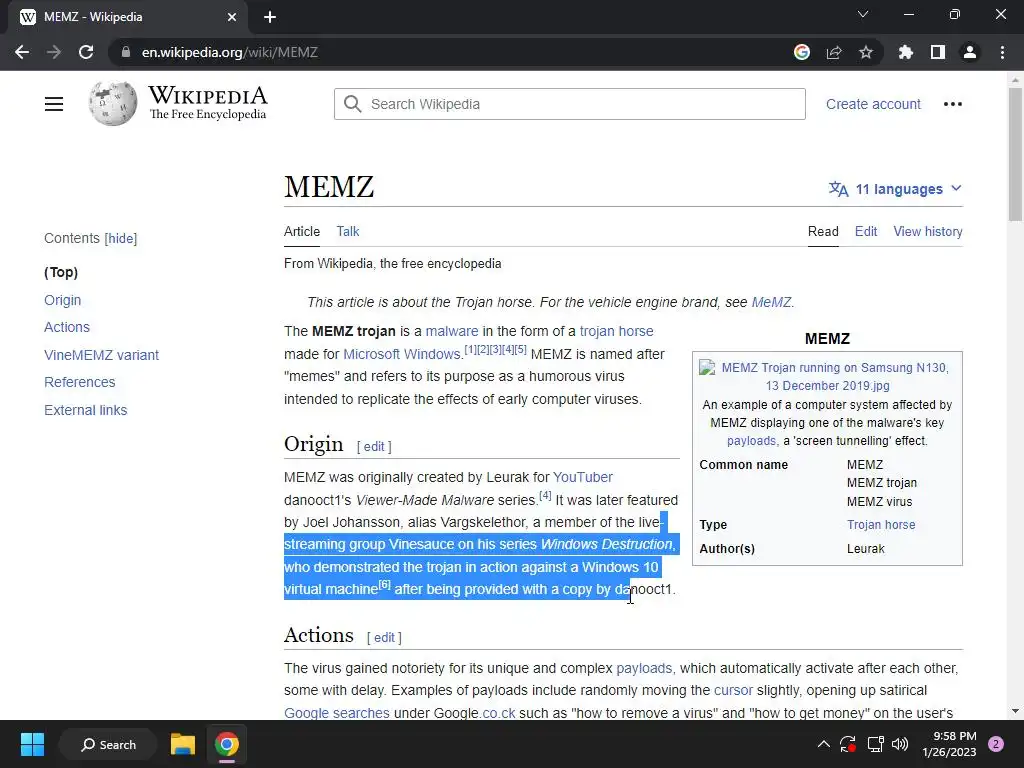Open the clock showing 9:58 PM
This screenshot has height=768, width=1024.
(949, 744)
